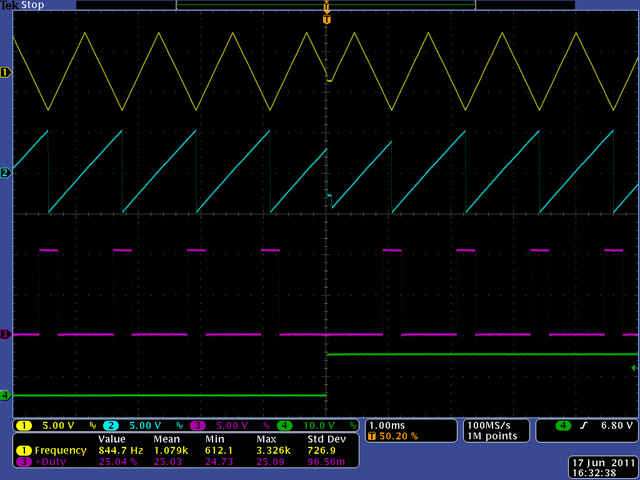This screenshot has width=640, height=480.
Task: Click the Tek Stop acquisition status
Action: click(x=33, y=5)
